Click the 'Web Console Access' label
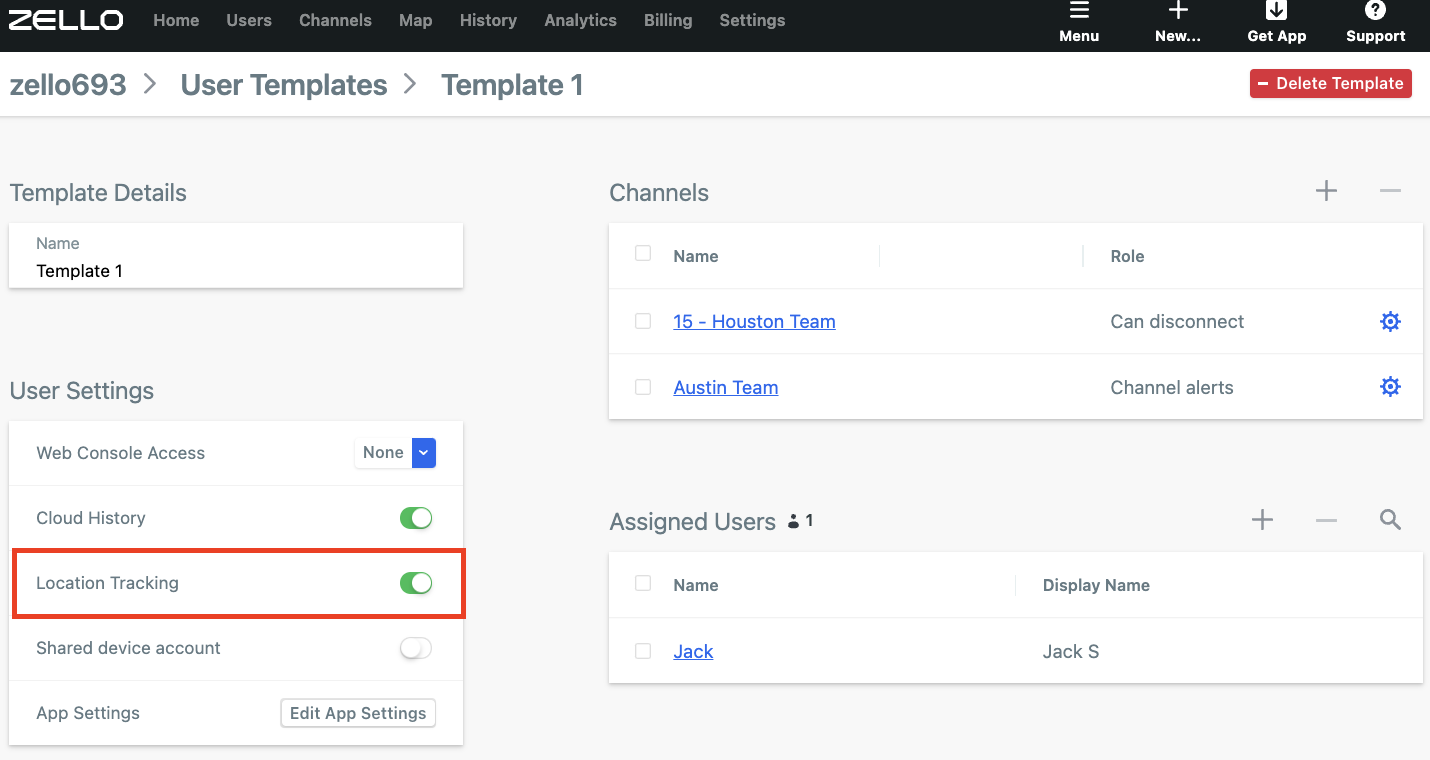This screenshot has width=1430, height=760. (x=120, y=453)
